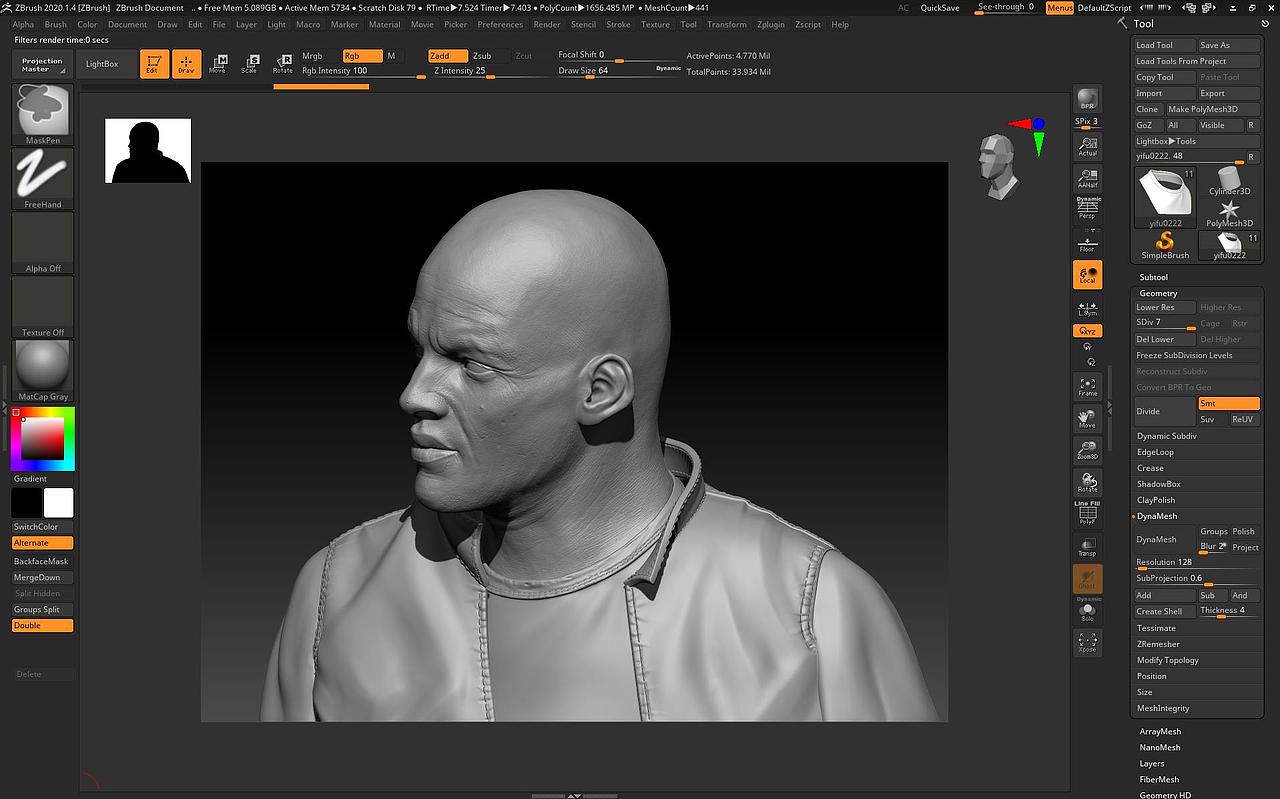This screenshot has width=1280, height=799.
Task: Expand the Modify Topology section
Action: point(1168,660)
